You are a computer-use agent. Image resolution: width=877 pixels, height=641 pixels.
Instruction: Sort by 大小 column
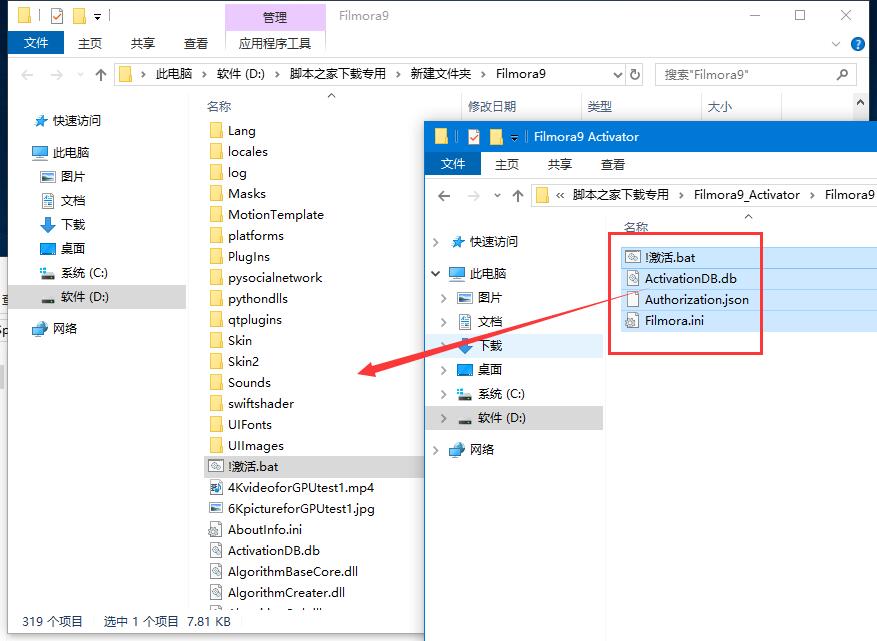click(x=719, y=106)
